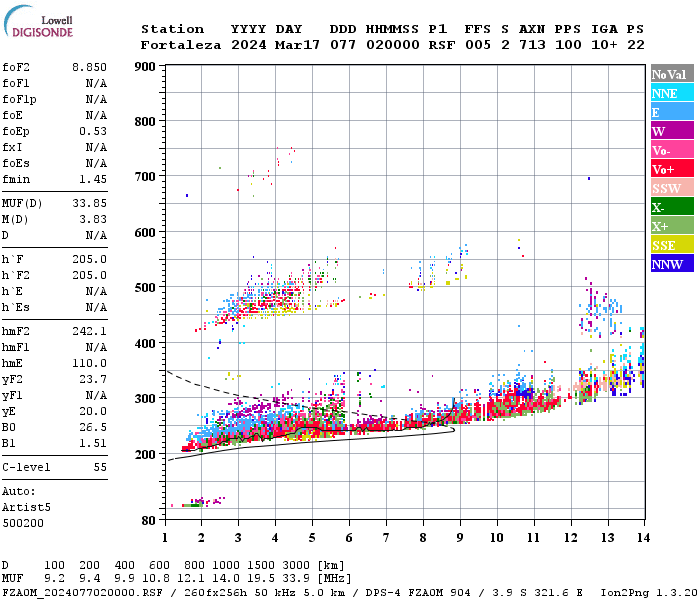Click the 14 label on frequency axis
Viewport: 700px width, 600px height.
coord(643,538)
